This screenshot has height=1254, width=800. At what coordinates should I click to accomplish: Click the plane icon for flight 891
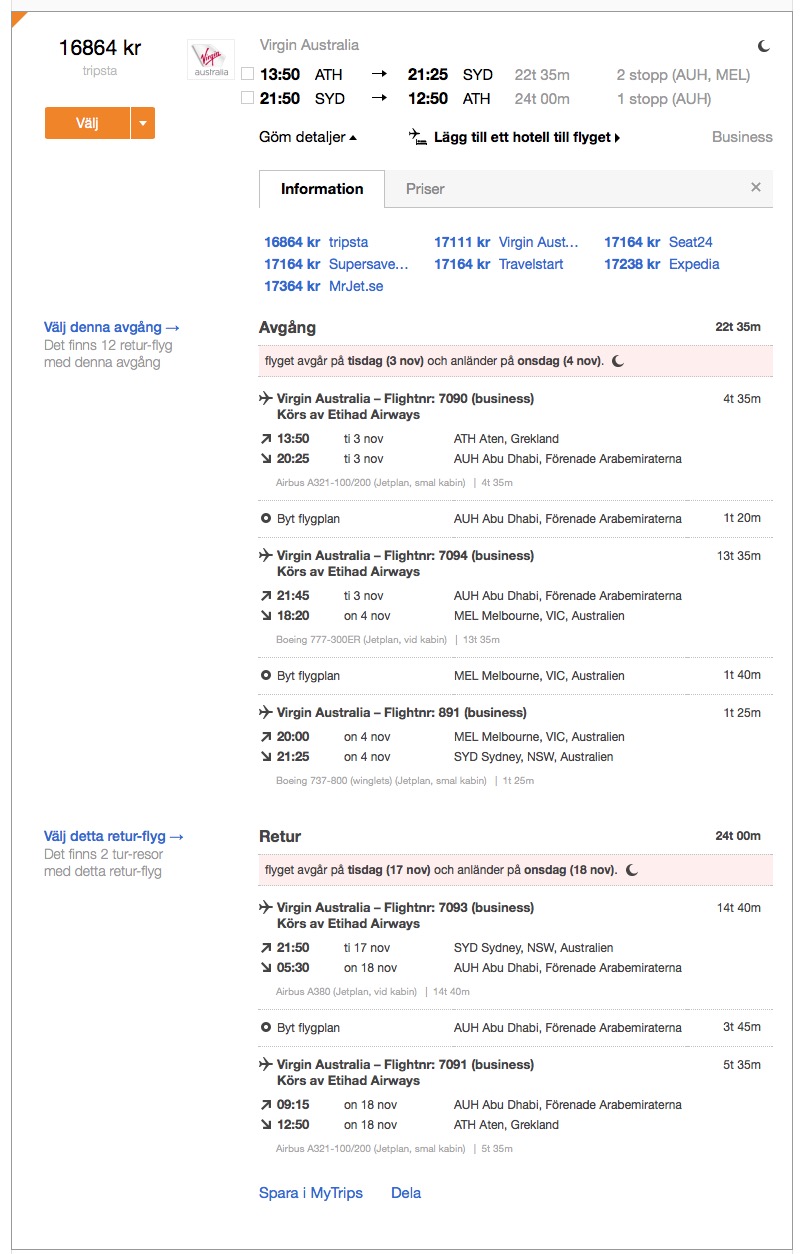pos(265,713)
